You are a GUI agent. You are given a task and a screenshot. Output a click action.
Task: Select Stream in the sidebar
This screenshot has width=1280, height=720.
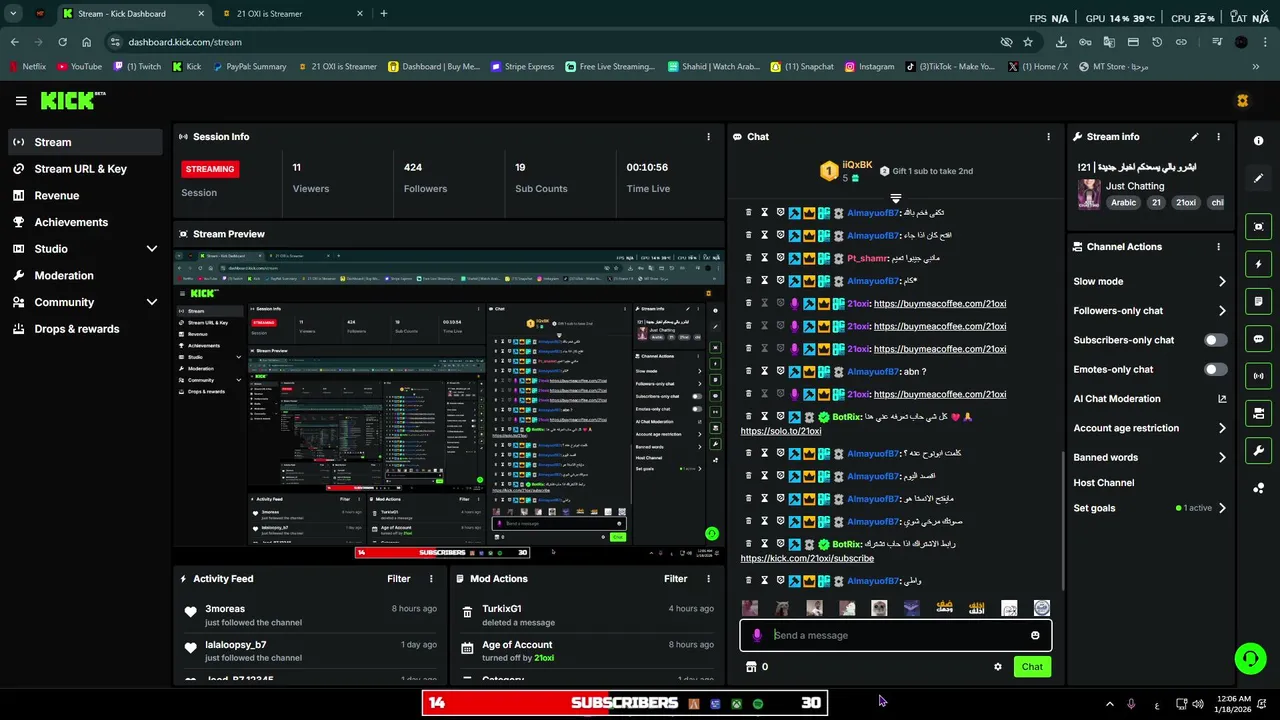[x=85, y=142]
